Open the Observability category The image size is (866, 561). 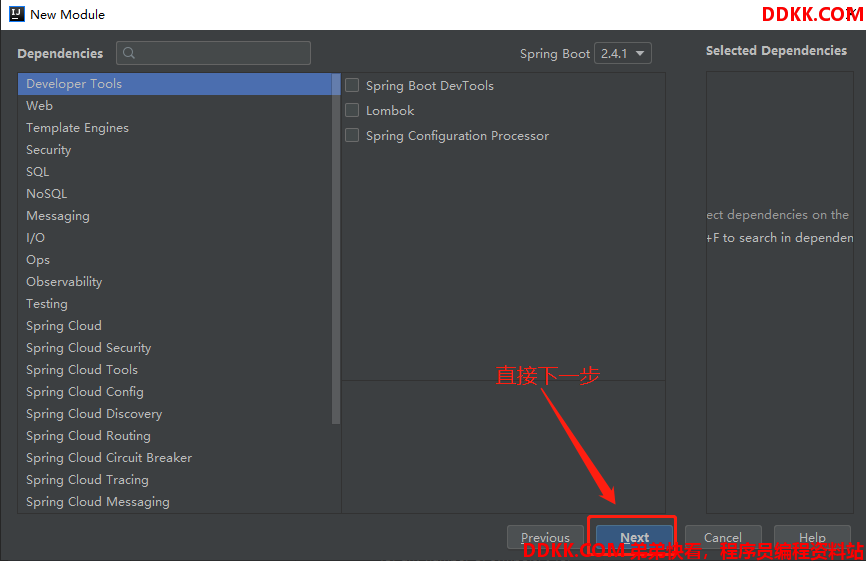pos(175,282)
